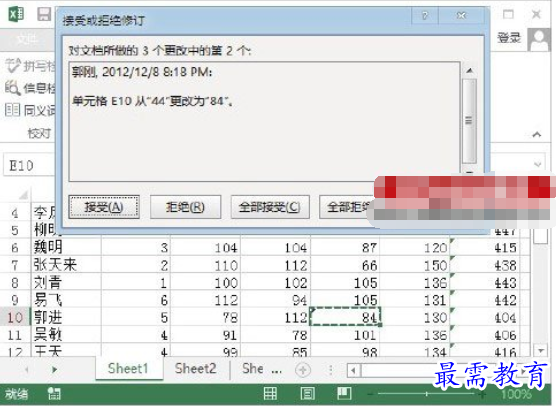Click the Name Box showing E10
556x406 pixels.
29,165
